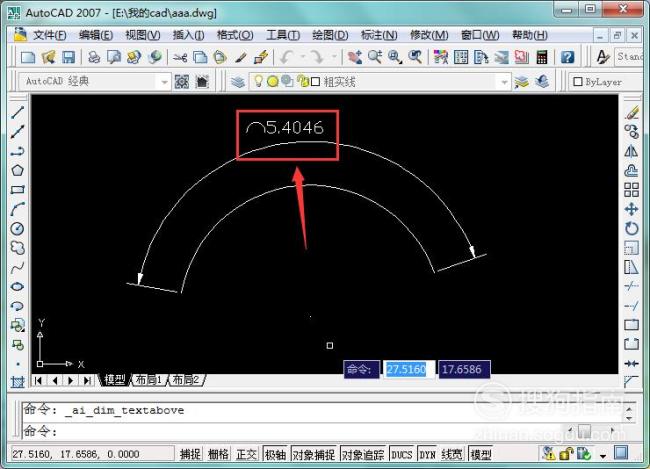Open the status bar tray menu arrow
The image size is (650, 469).
point(603,456)
